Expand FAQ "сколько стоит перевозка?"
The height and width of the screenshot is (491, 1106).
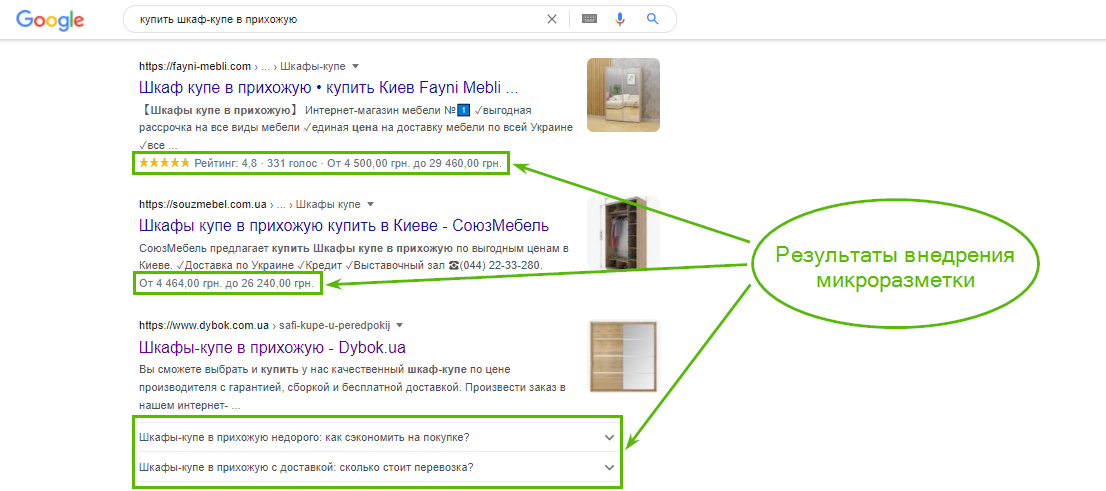point(378,467)
